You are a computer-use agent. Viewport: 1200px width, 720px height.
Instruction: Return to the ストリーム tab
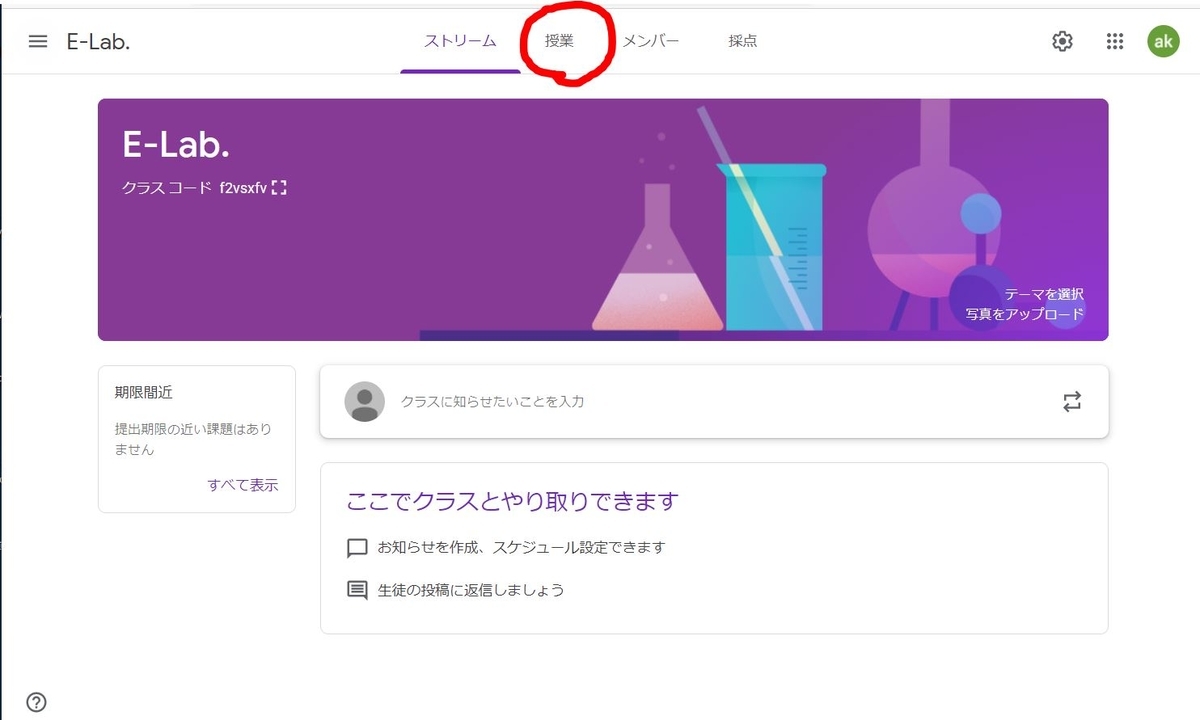point(460,42)
